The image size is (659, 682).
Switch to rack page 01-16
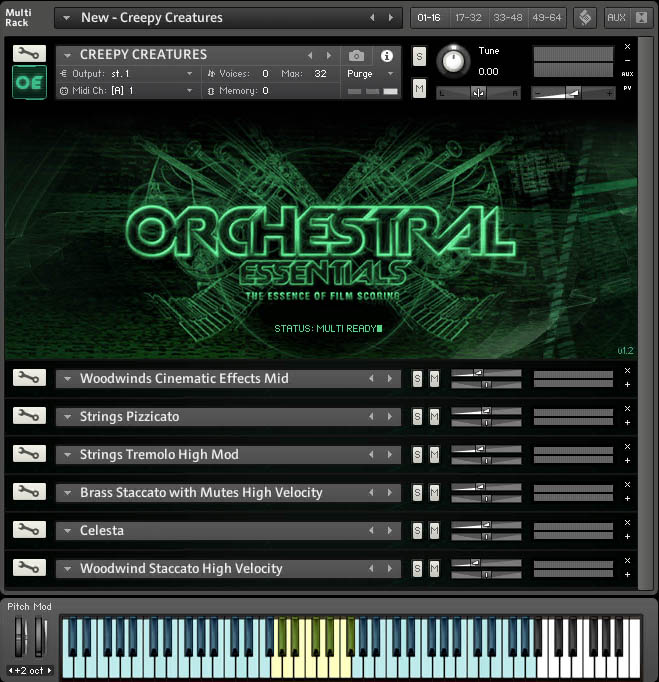429,18
